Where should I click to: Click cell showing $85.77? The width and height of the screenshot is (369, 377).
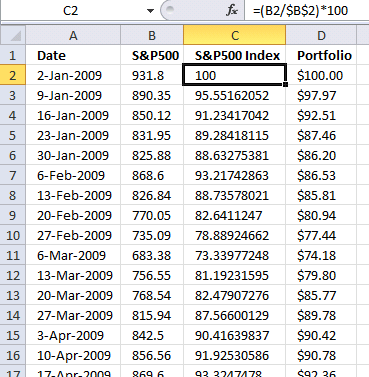pyautogui.click(x=321, y=295)
